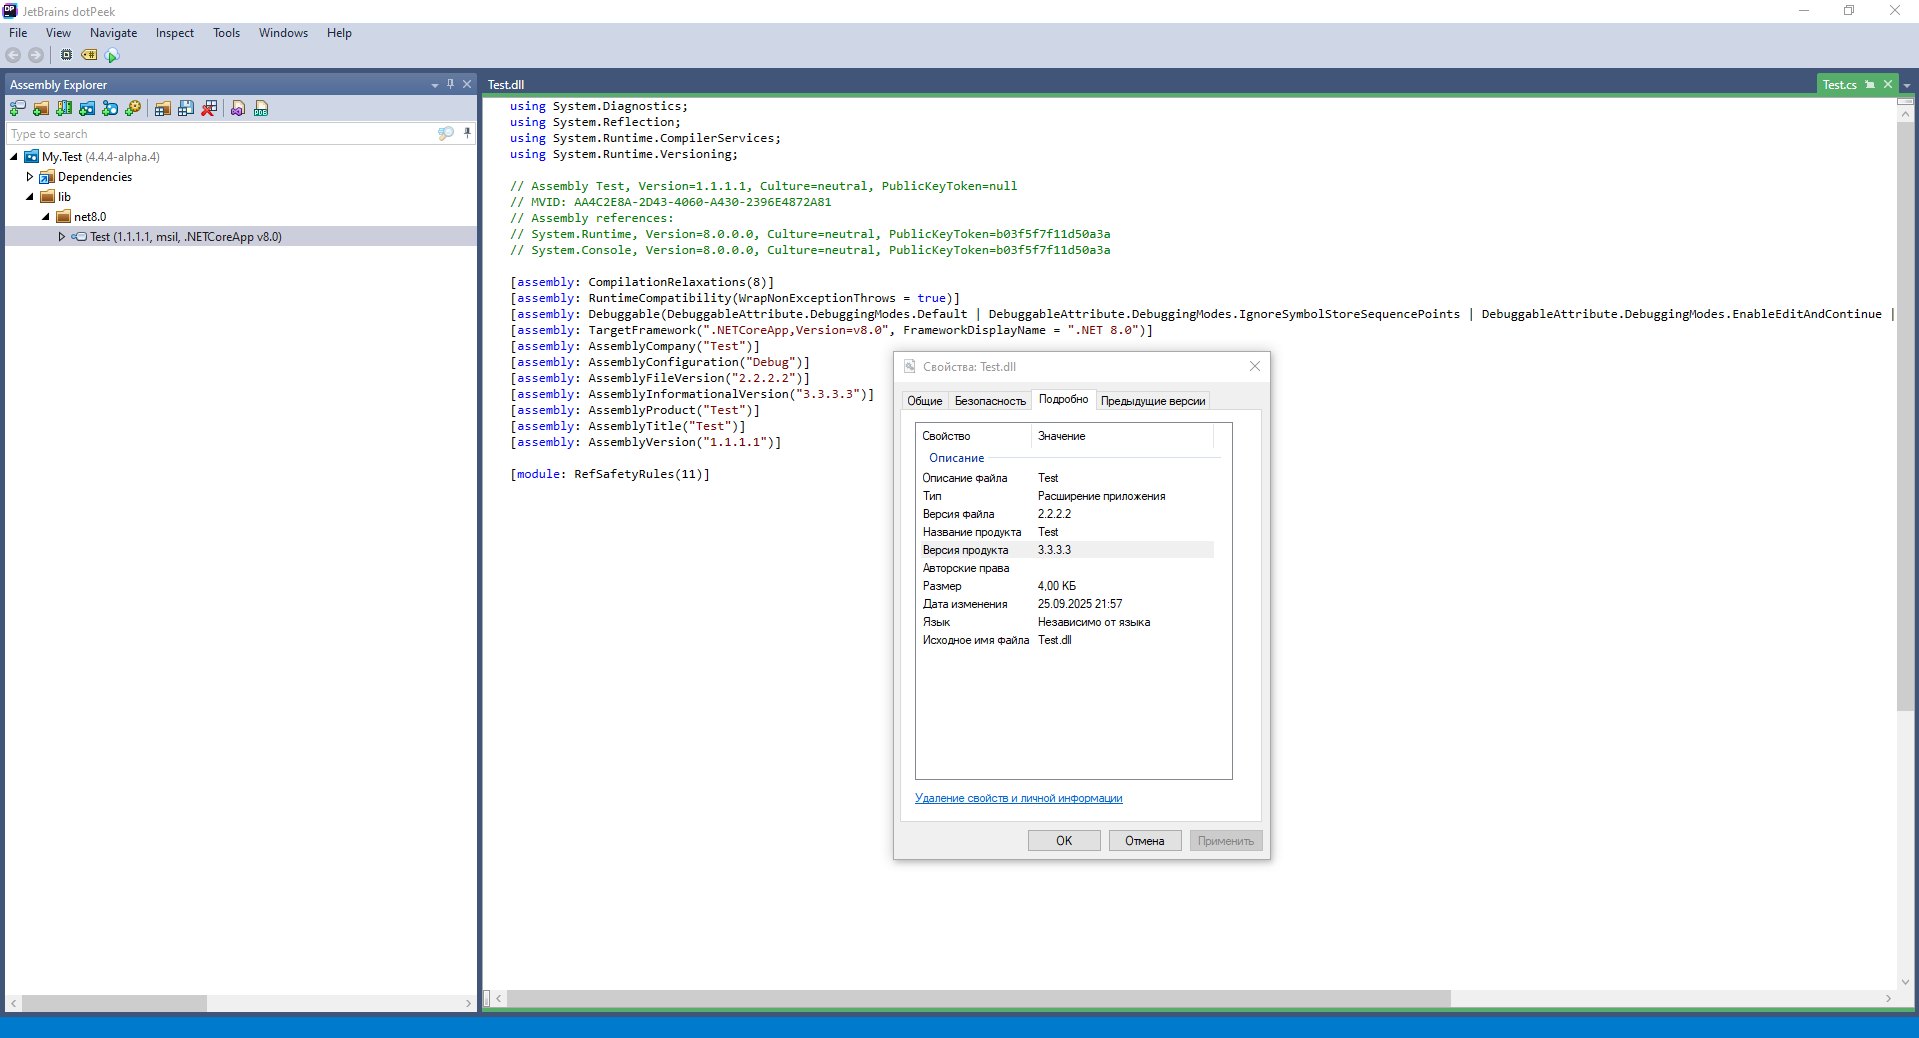Click the Explore Folder toolbar icon
This screenshot has width=1919, height=1038.
pyautogui.click(x=41, y=109)
